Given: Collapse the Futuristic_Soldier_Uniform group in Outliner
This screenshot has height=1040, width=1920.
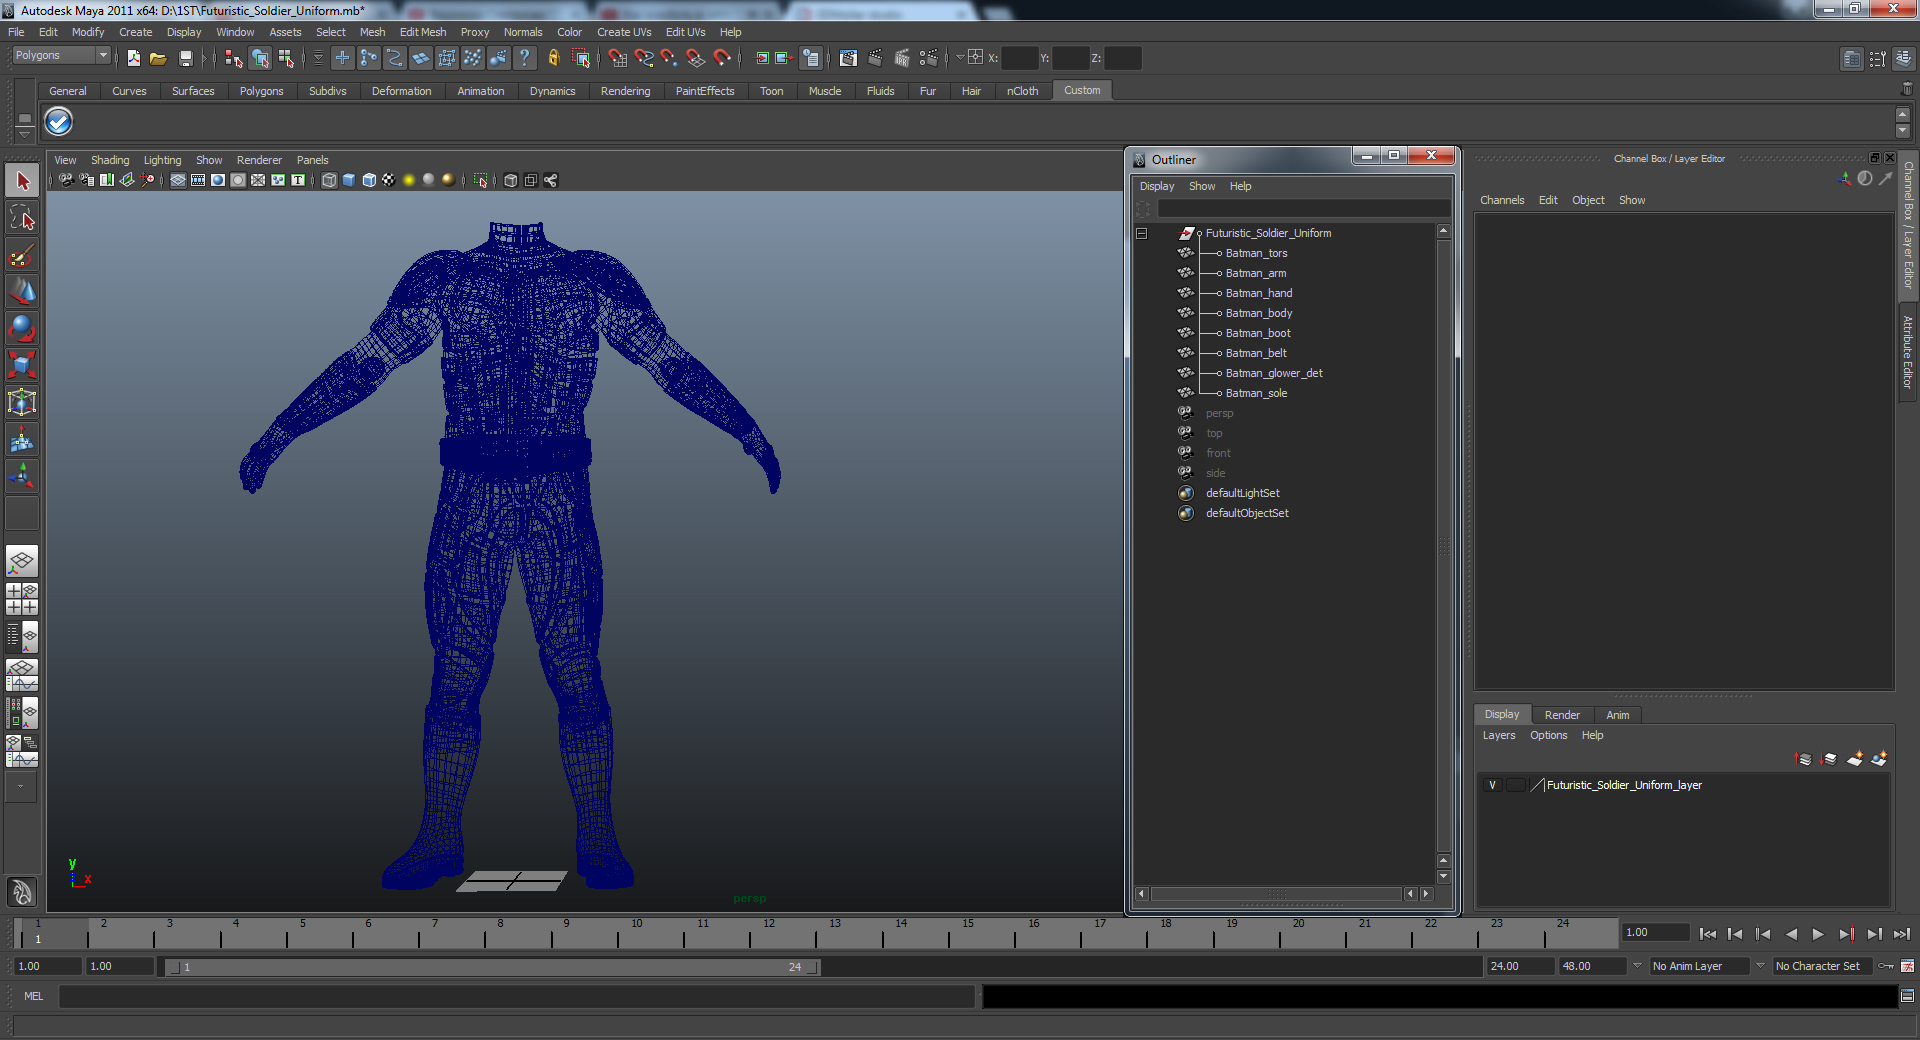Looking at the screenshot, I should tap(1141, 233).
